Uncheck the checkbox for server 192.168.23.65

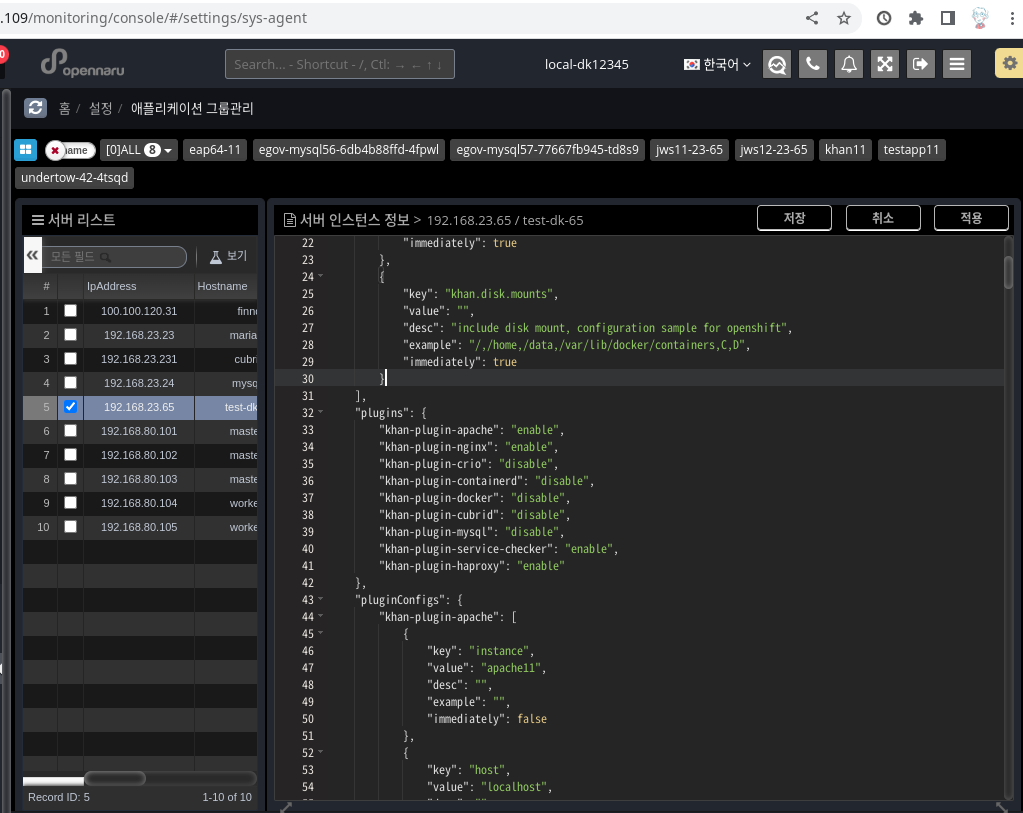point(70,407)
